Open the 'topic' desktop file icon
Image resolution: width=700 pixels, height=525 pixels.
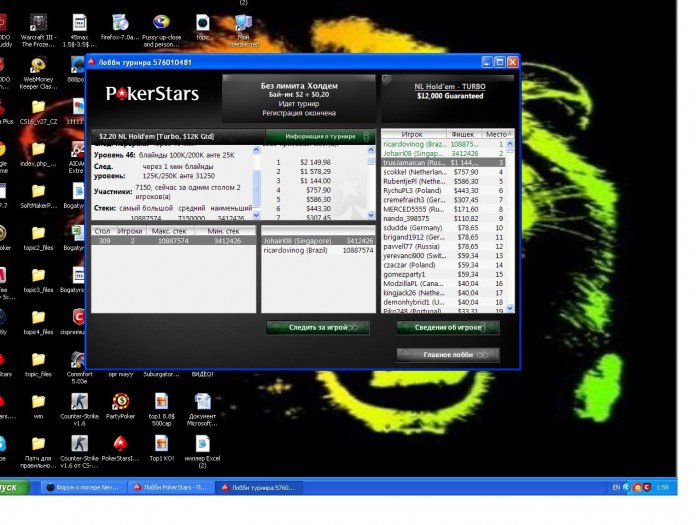(203, 27)
